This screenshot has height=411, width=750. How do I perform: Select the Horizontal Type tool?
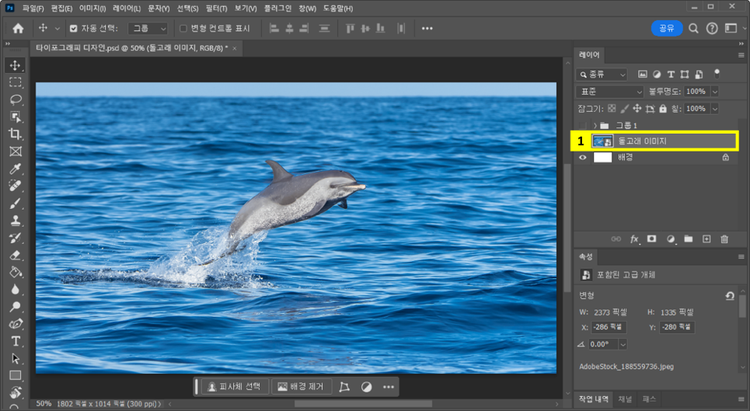(15, 340)
